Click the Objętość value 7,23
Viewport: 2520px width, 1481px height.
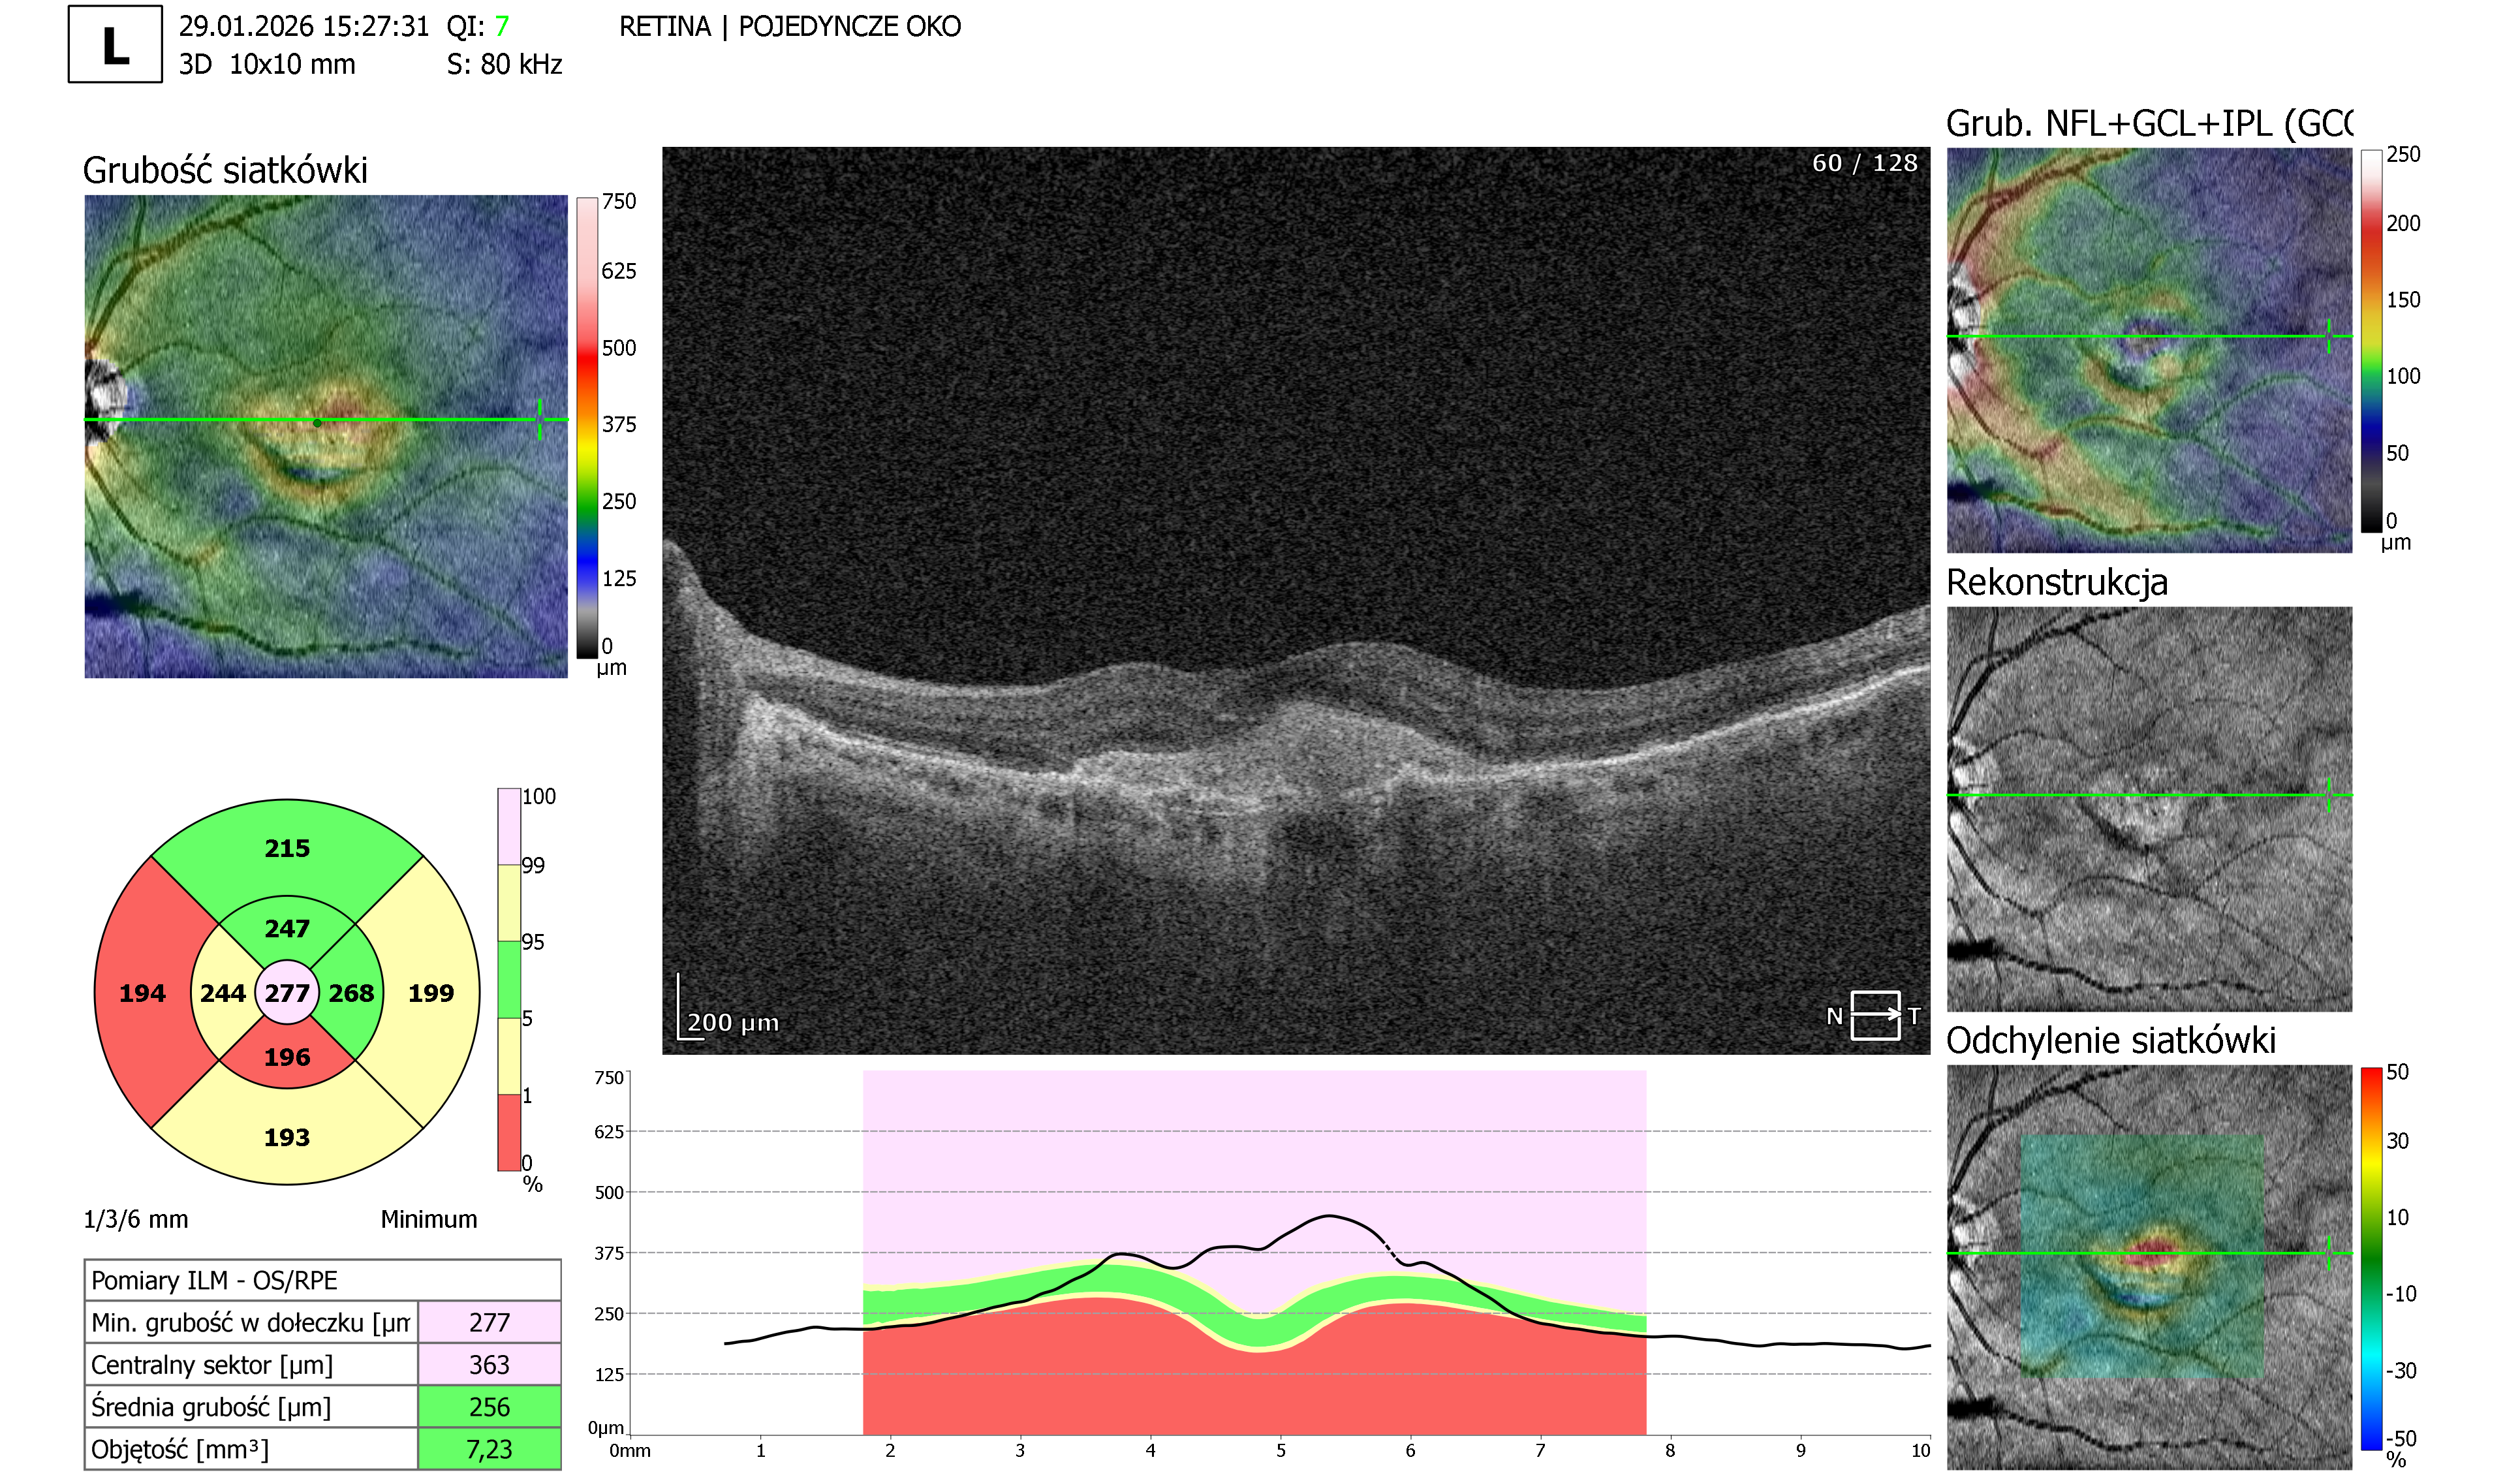[490, 1449]
